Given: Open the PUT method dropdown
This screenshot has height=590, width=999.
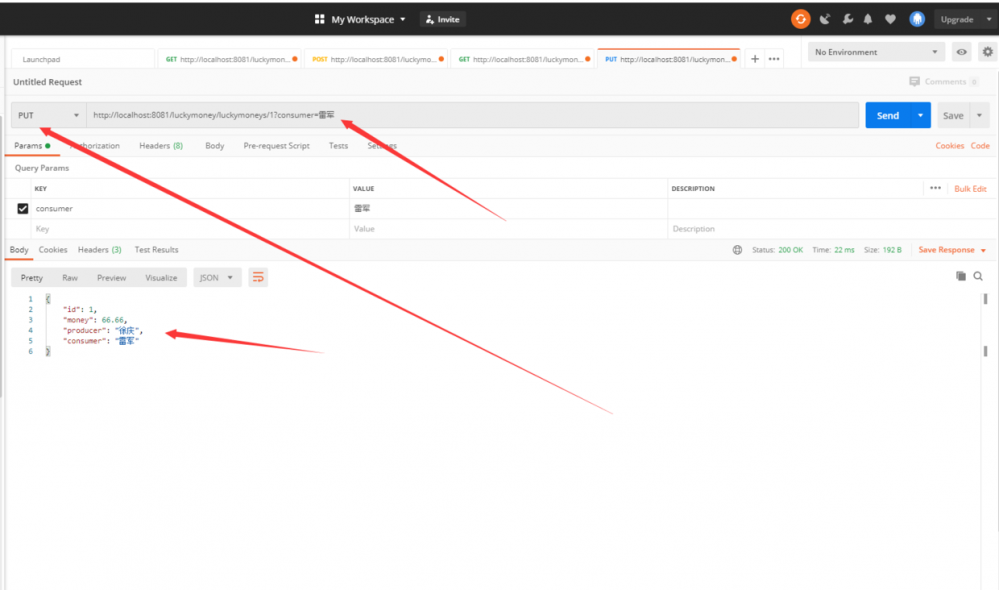Looking at the screenshot, I should click(48, 115).
